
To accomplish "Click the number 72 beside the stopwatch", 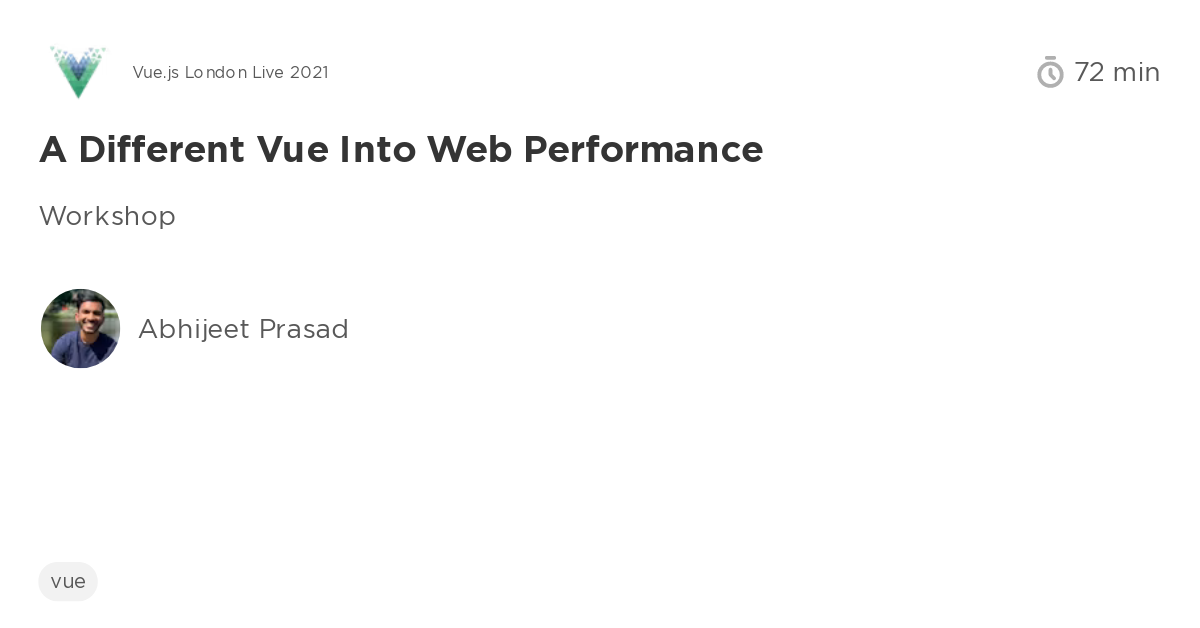I will 1089,72.
